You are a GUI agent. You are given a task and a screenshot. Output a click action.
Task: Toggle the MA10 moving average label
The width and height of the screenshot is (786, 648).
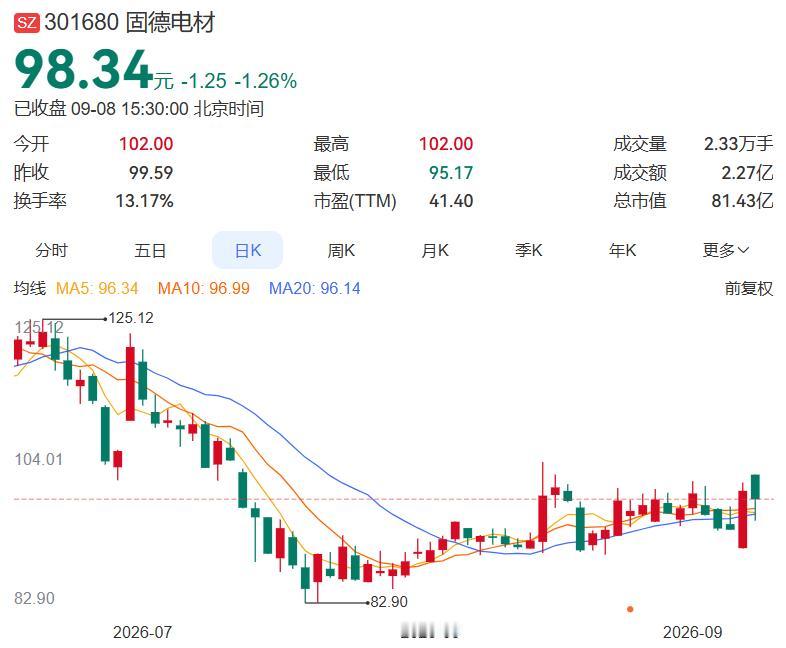(x=204, y=288)
